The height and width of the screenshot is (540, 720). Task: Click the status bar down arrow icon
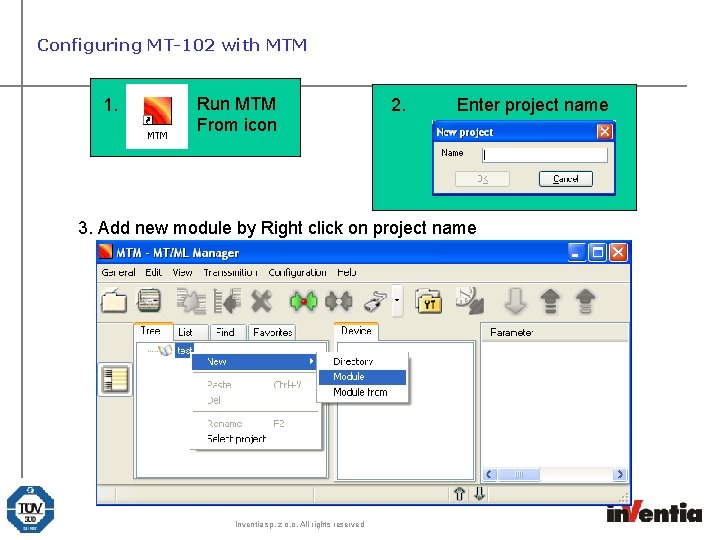[x=479, y=494]
